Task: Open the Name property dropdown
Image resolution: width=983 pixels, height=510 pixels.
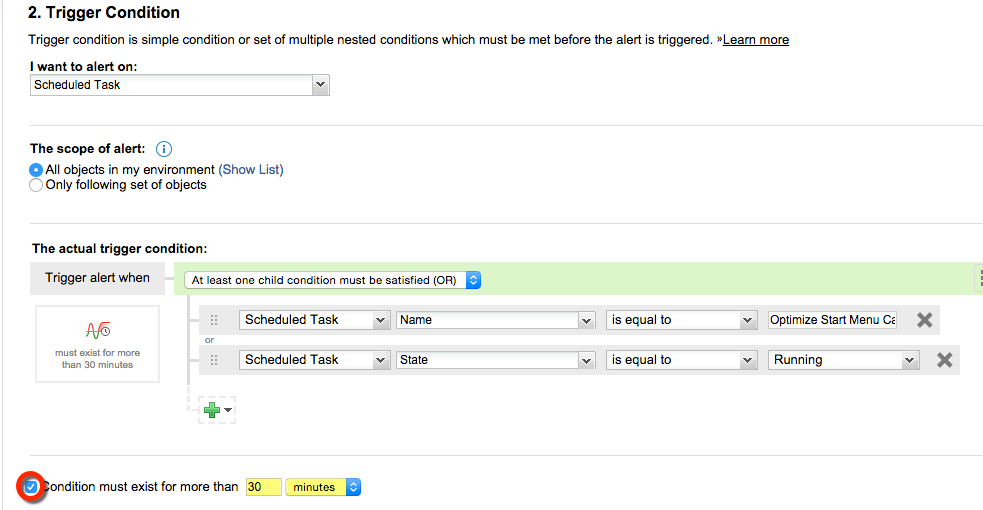Action: (495, 320)
